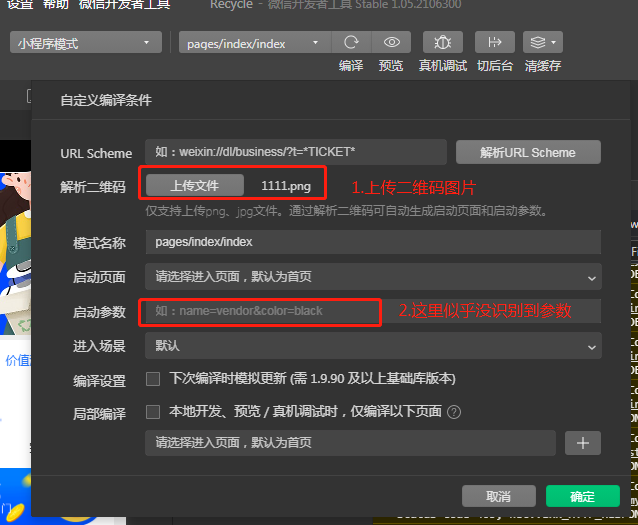Screen dimensions: 638x525
Task: Click the compile refresh icon
Action: 351,42
